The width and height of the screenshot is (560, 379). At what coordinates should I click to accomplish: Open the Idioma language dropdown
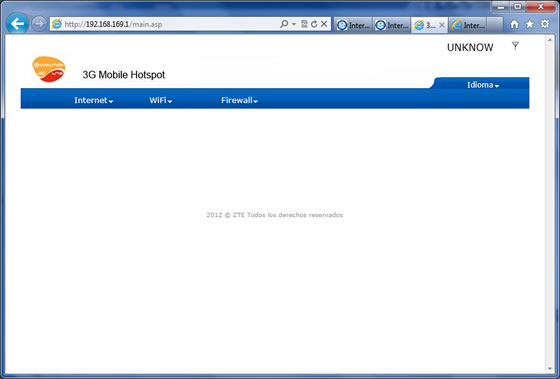(x=483, y=85)
